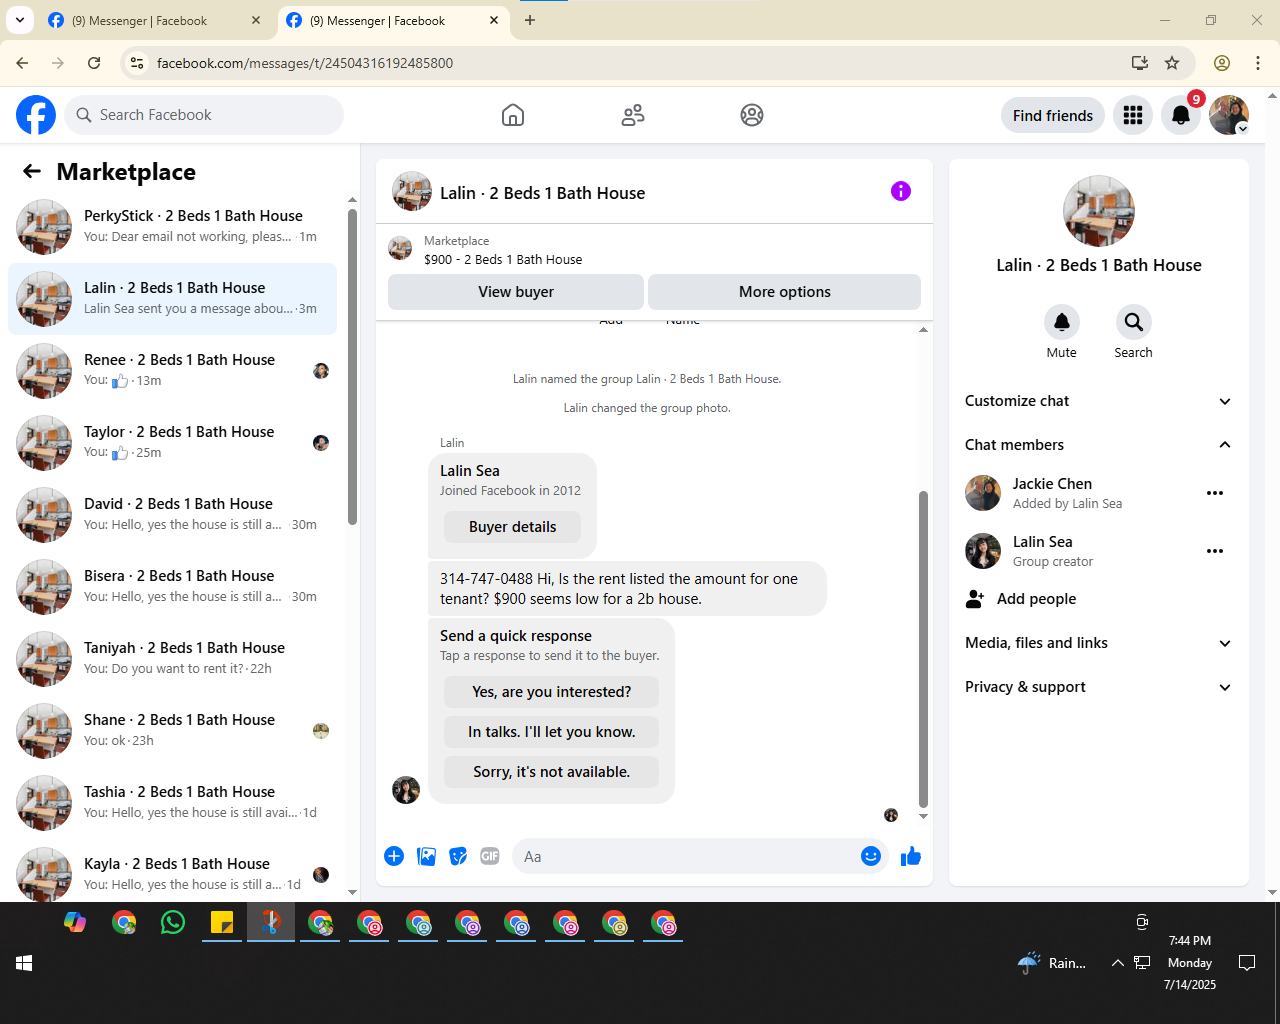Open conversation information purple icon

901,191
